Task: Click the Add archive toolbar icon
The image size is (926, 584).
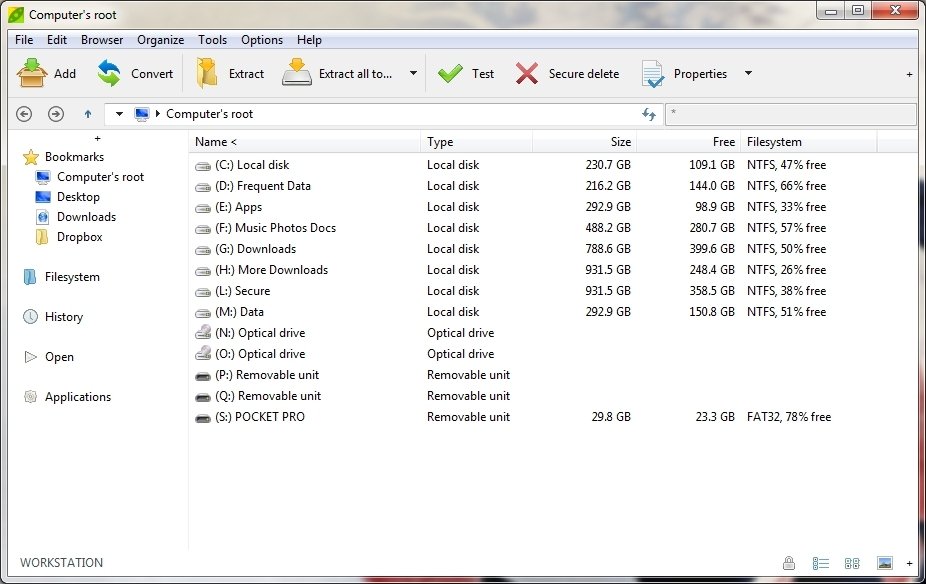Action: pyautogui.click(x=32, y=73)
